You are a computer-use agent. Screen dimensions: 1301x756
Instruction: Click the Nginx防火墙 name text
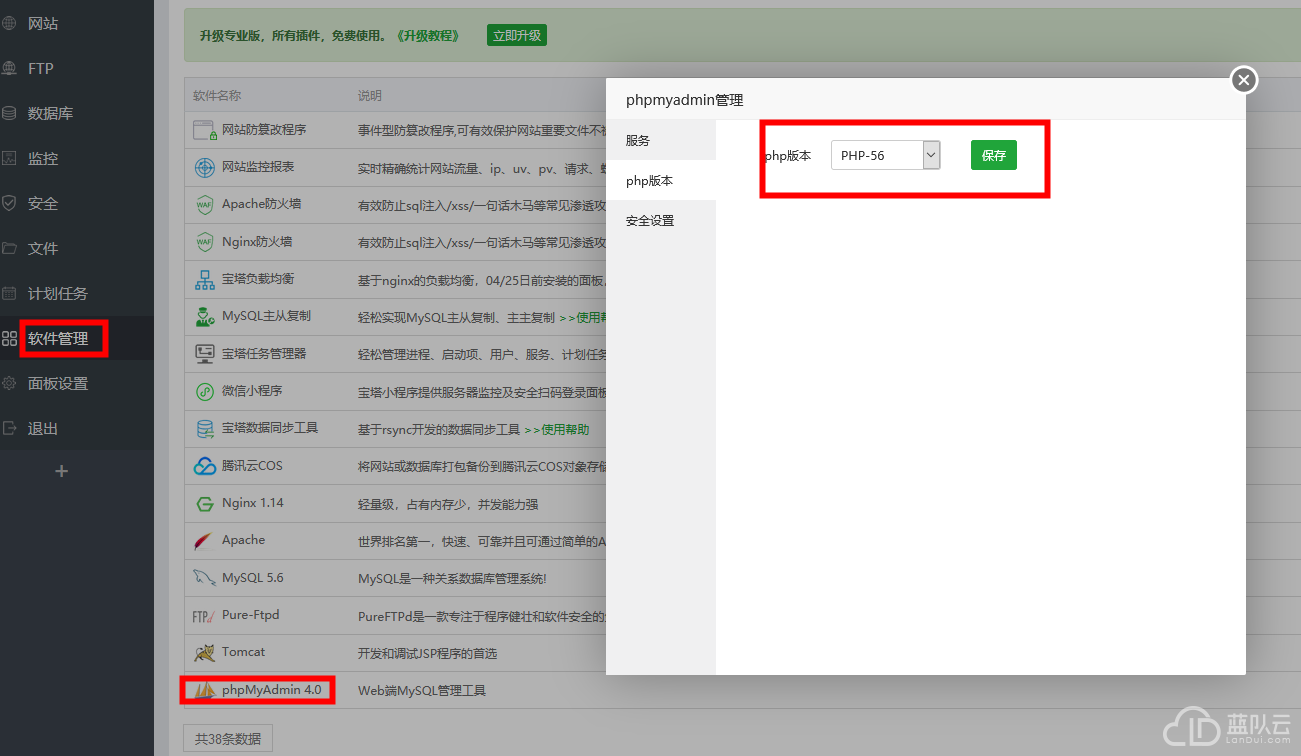coord(257,242)
